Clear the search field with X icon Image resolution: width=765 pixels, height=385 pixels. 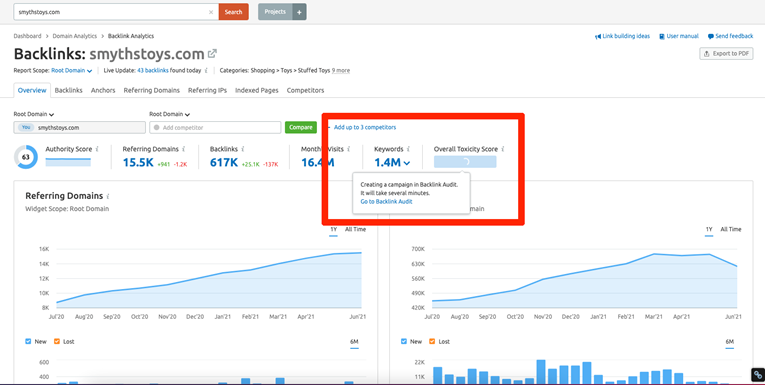[211, 12]
